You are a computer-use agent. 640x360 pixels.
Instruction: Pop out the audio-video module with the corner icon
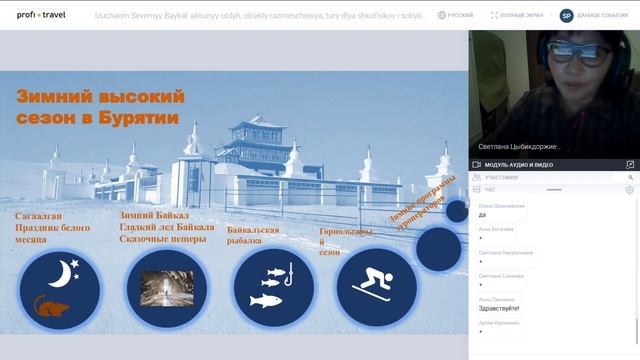pyautogui.click(x=630, y=164)
